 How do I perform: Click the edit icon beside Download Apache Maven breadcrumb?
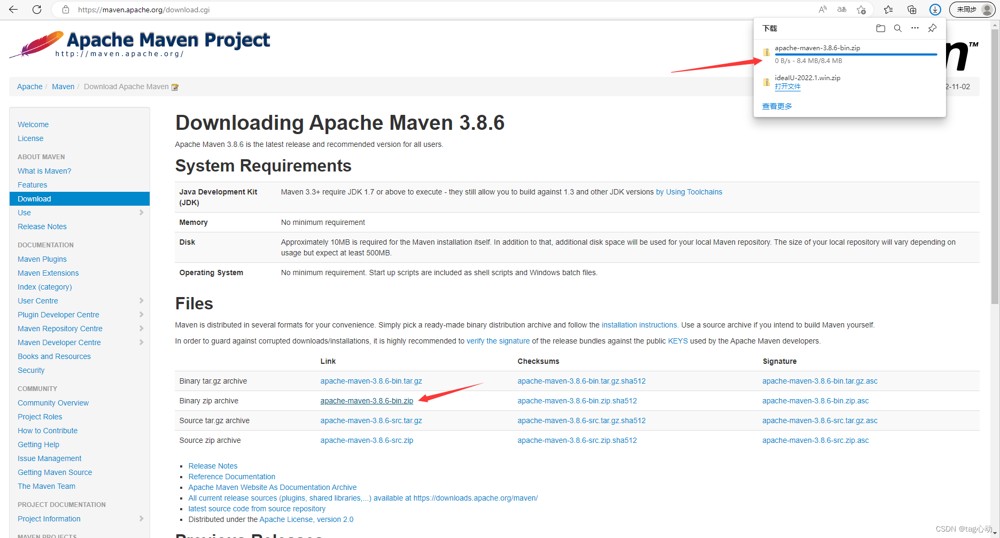point(175,87)
